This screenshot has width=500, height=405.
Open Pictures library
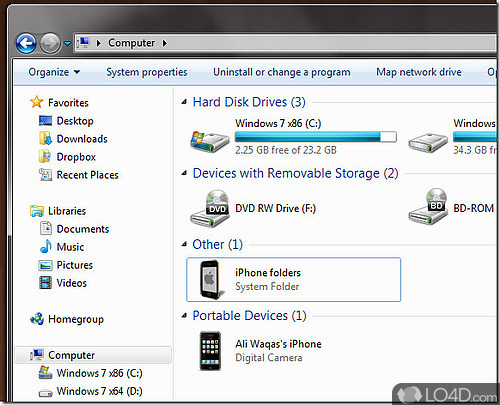(x=75, y=265)
